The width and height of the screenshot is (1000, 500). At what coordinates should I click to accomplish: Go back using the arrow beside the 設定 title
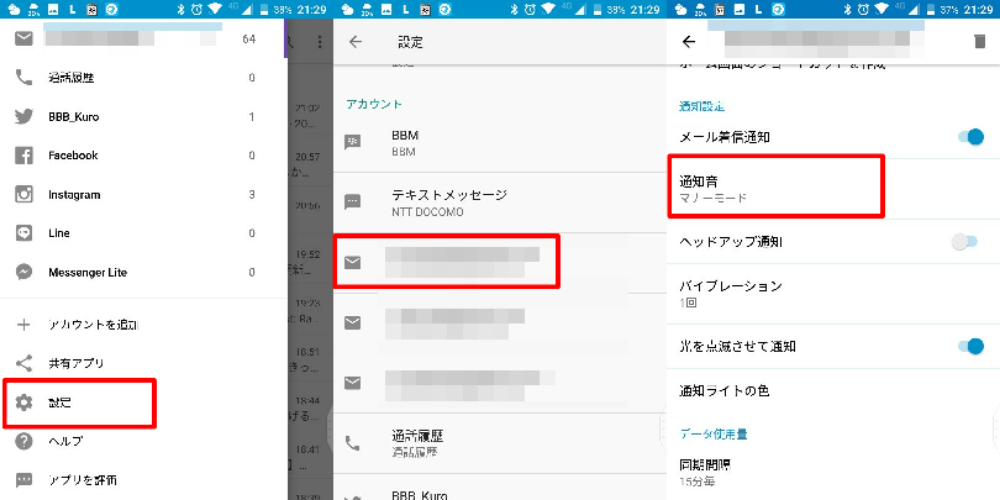coord(355,42)
